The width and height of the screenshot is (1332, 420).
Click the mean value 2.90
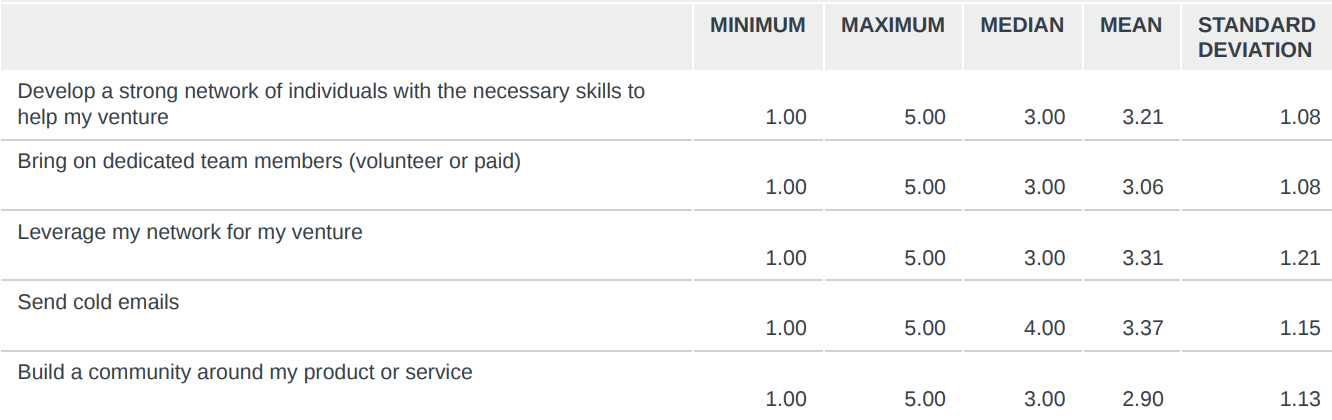point(1143,399)
